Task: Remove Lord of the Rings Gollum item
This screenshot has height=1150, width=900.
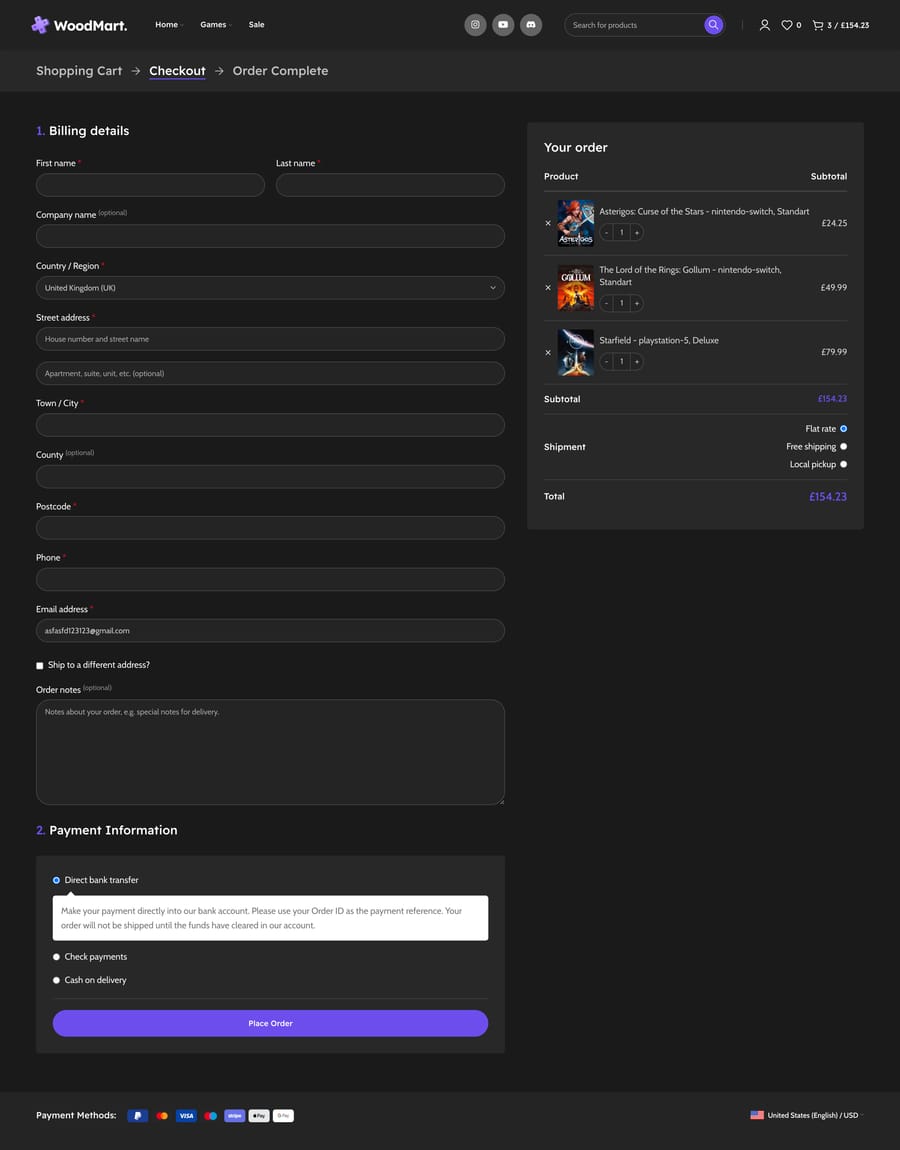Action: pos(548,288)
